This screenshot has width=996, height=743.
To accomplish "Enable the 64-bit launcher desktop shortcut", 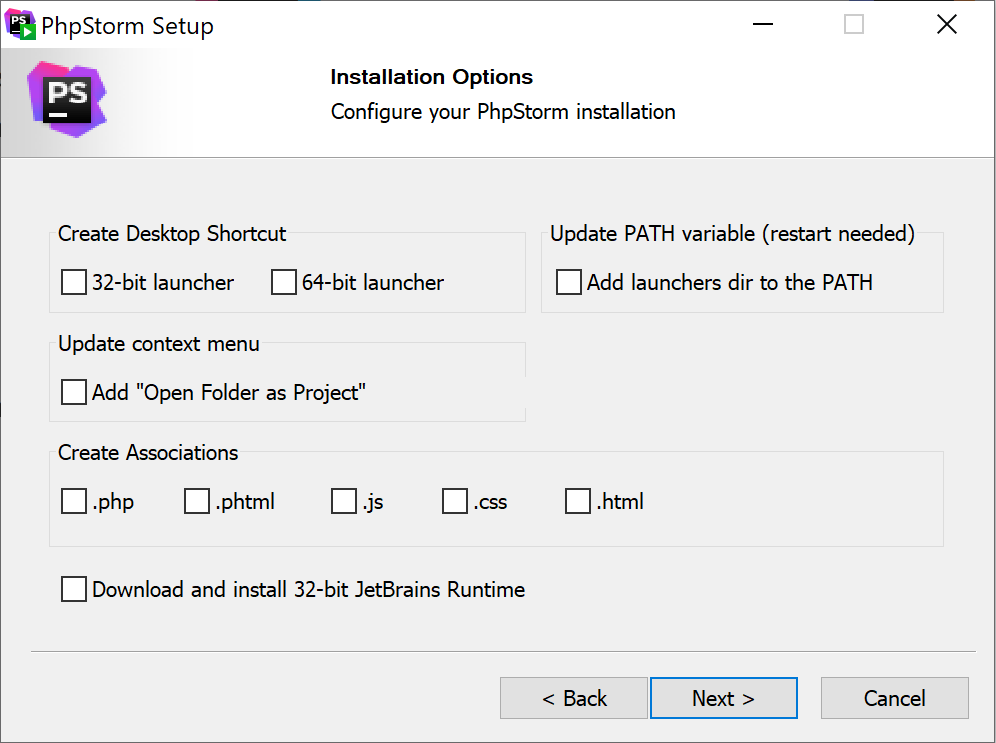I will 283,282.
